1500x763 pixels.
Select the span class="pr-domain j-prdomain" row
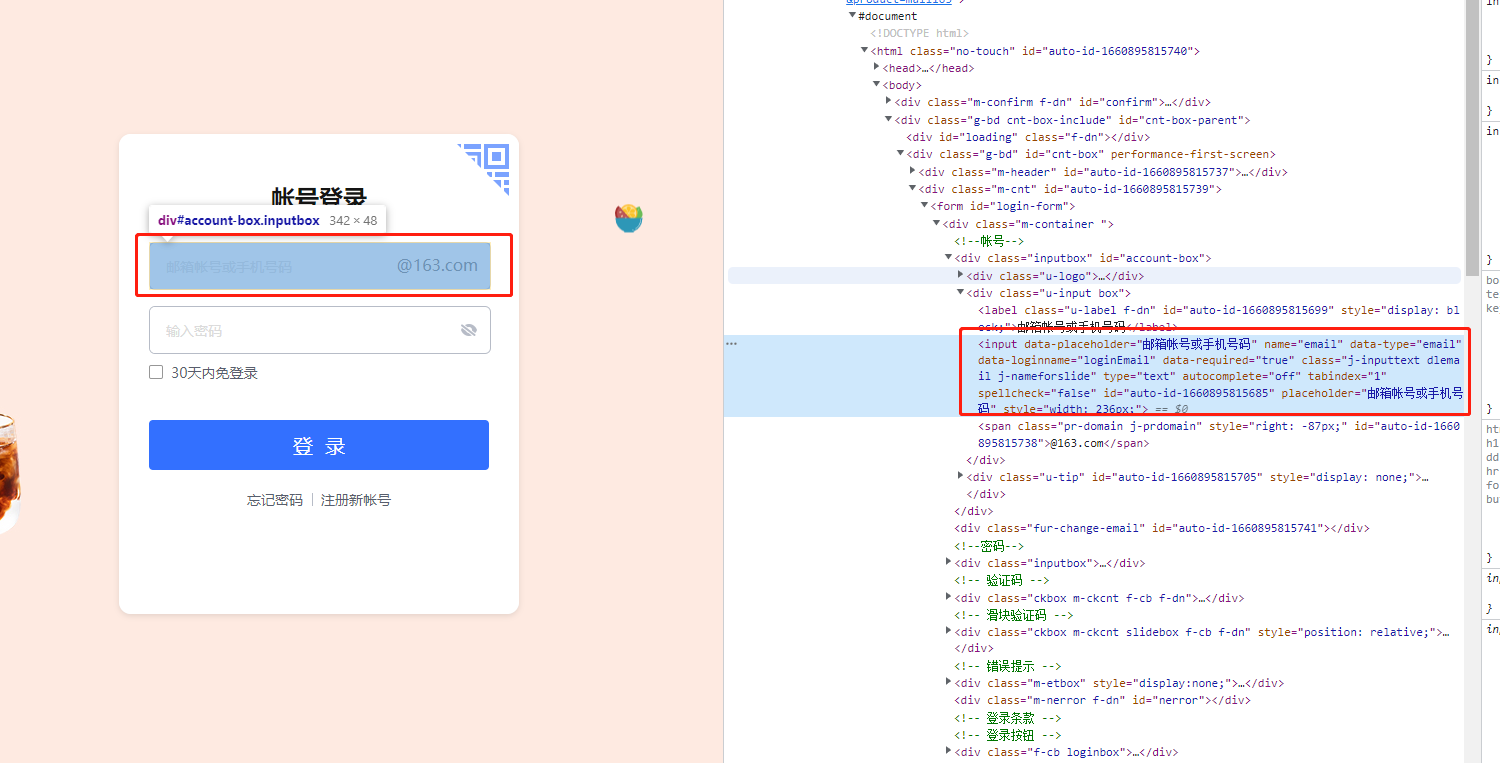pyautogui.click(x=1219, y=435)
